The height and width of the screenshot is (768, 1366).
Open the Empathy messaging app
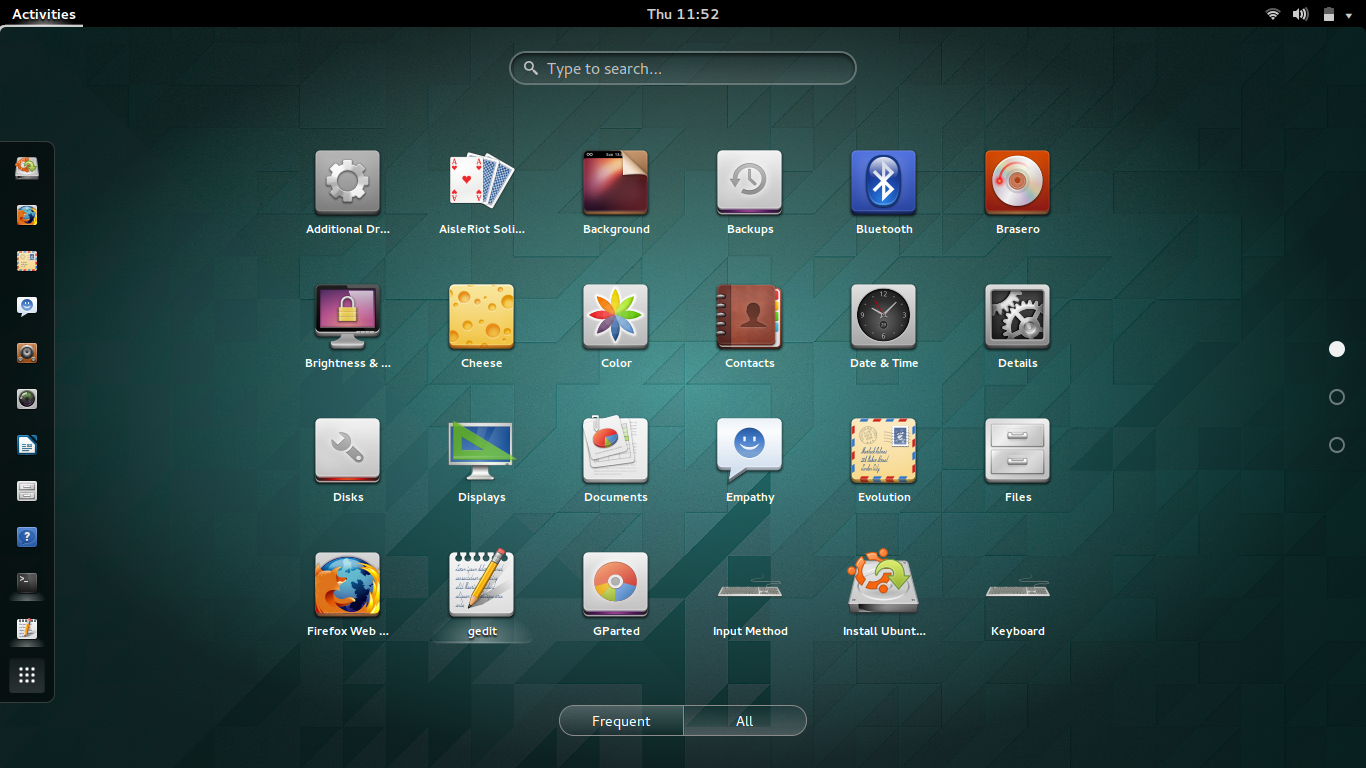(749, 450)
